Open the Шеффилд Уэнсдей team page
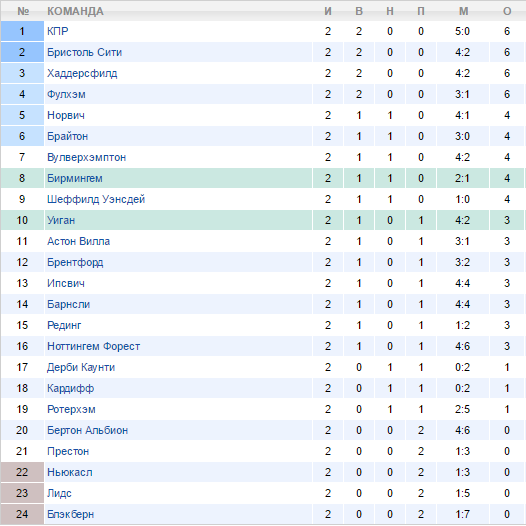The height and width of the screenshot is (526, 526). [x=96, y=199]
